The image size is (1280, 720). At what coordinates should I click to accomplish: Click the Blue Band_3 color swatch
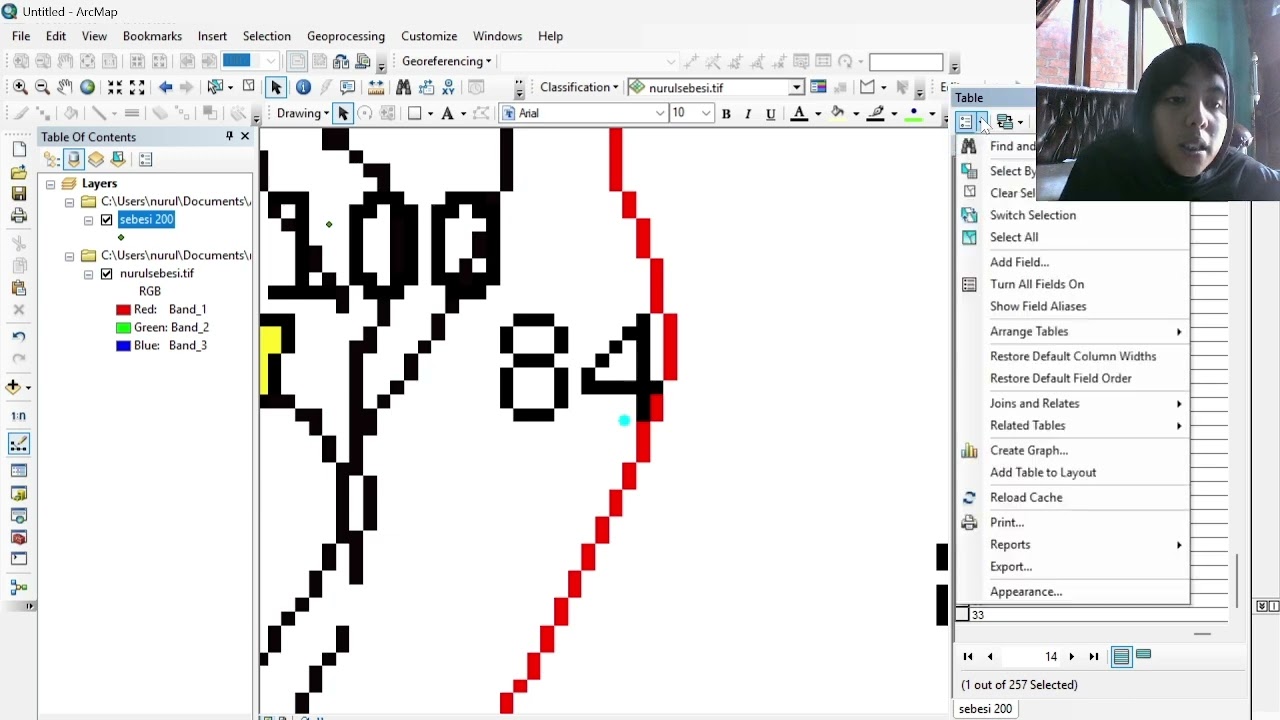[124, 346]
